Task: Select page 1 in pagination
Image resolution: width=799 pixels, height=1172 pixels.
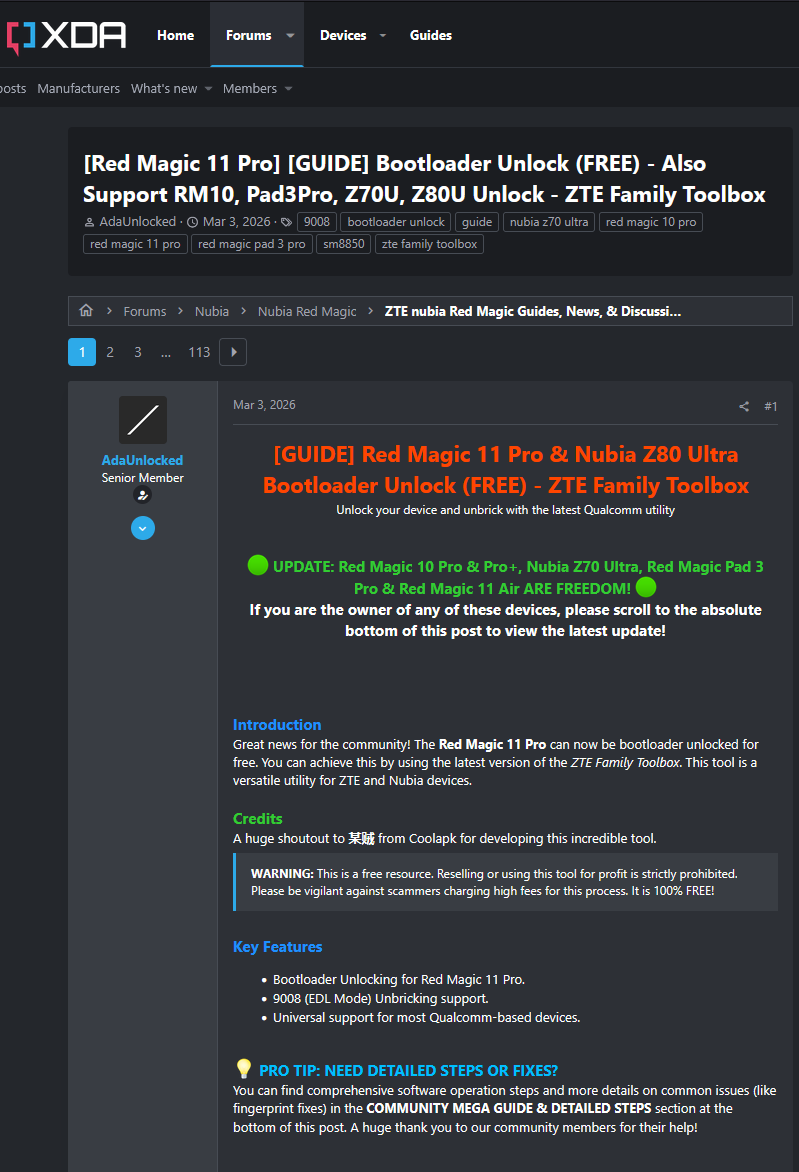Action: coord(82,352)
